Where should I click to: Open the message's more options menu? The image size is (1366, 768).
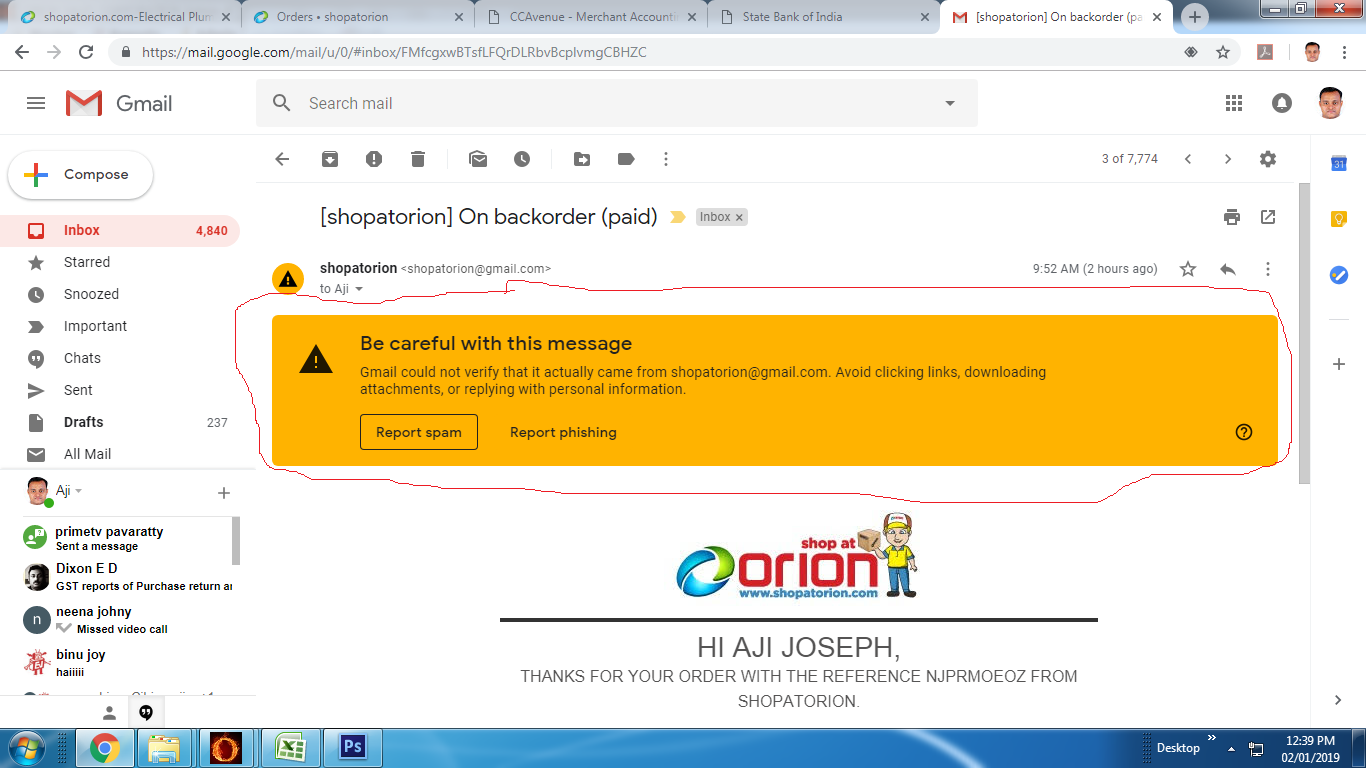(x=1268, y=269)
